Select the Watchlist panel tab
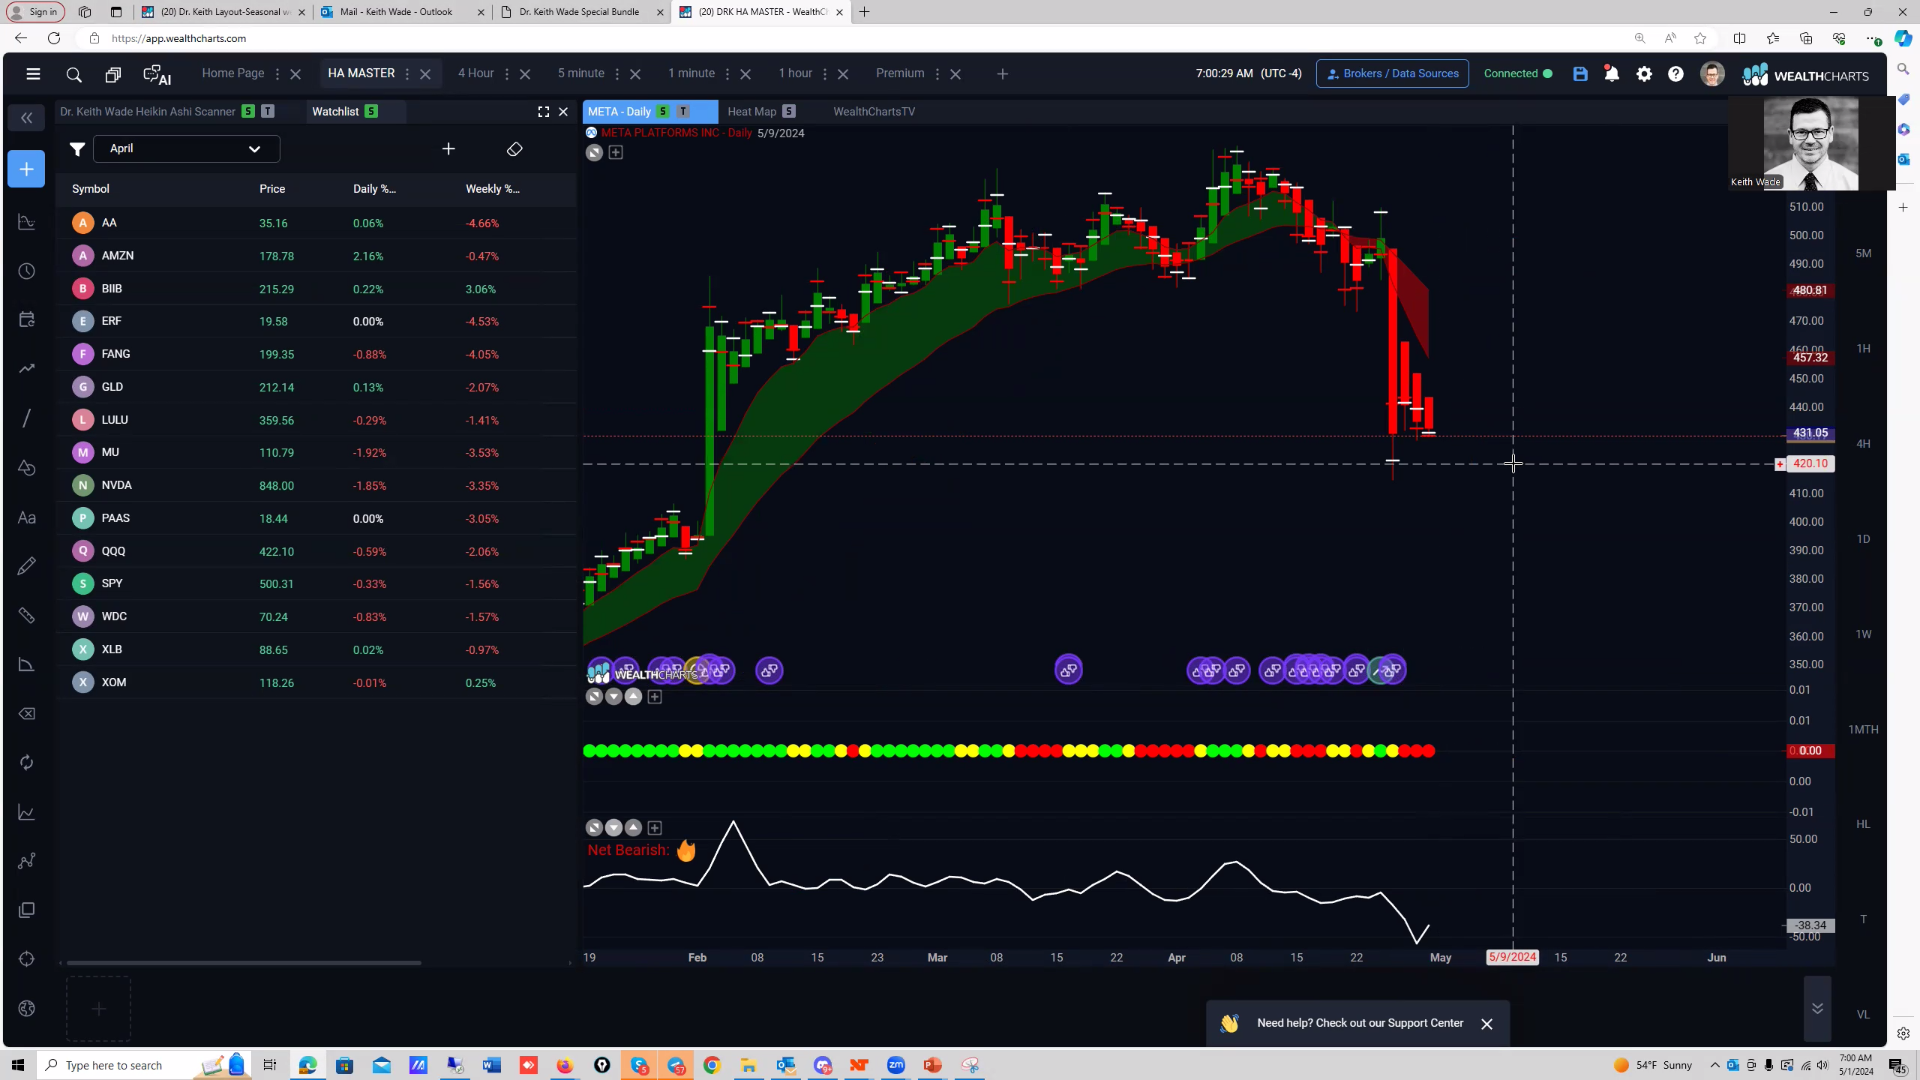 click(335, 112)
